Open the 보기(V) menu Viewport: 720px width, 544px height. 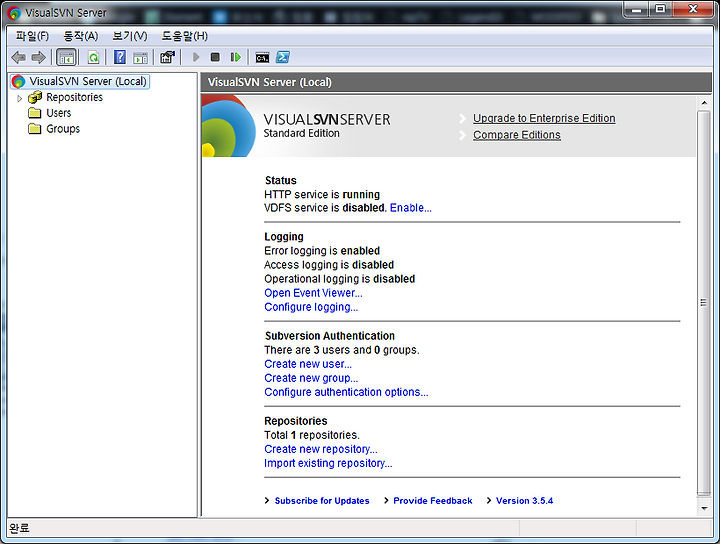[130, 36]
